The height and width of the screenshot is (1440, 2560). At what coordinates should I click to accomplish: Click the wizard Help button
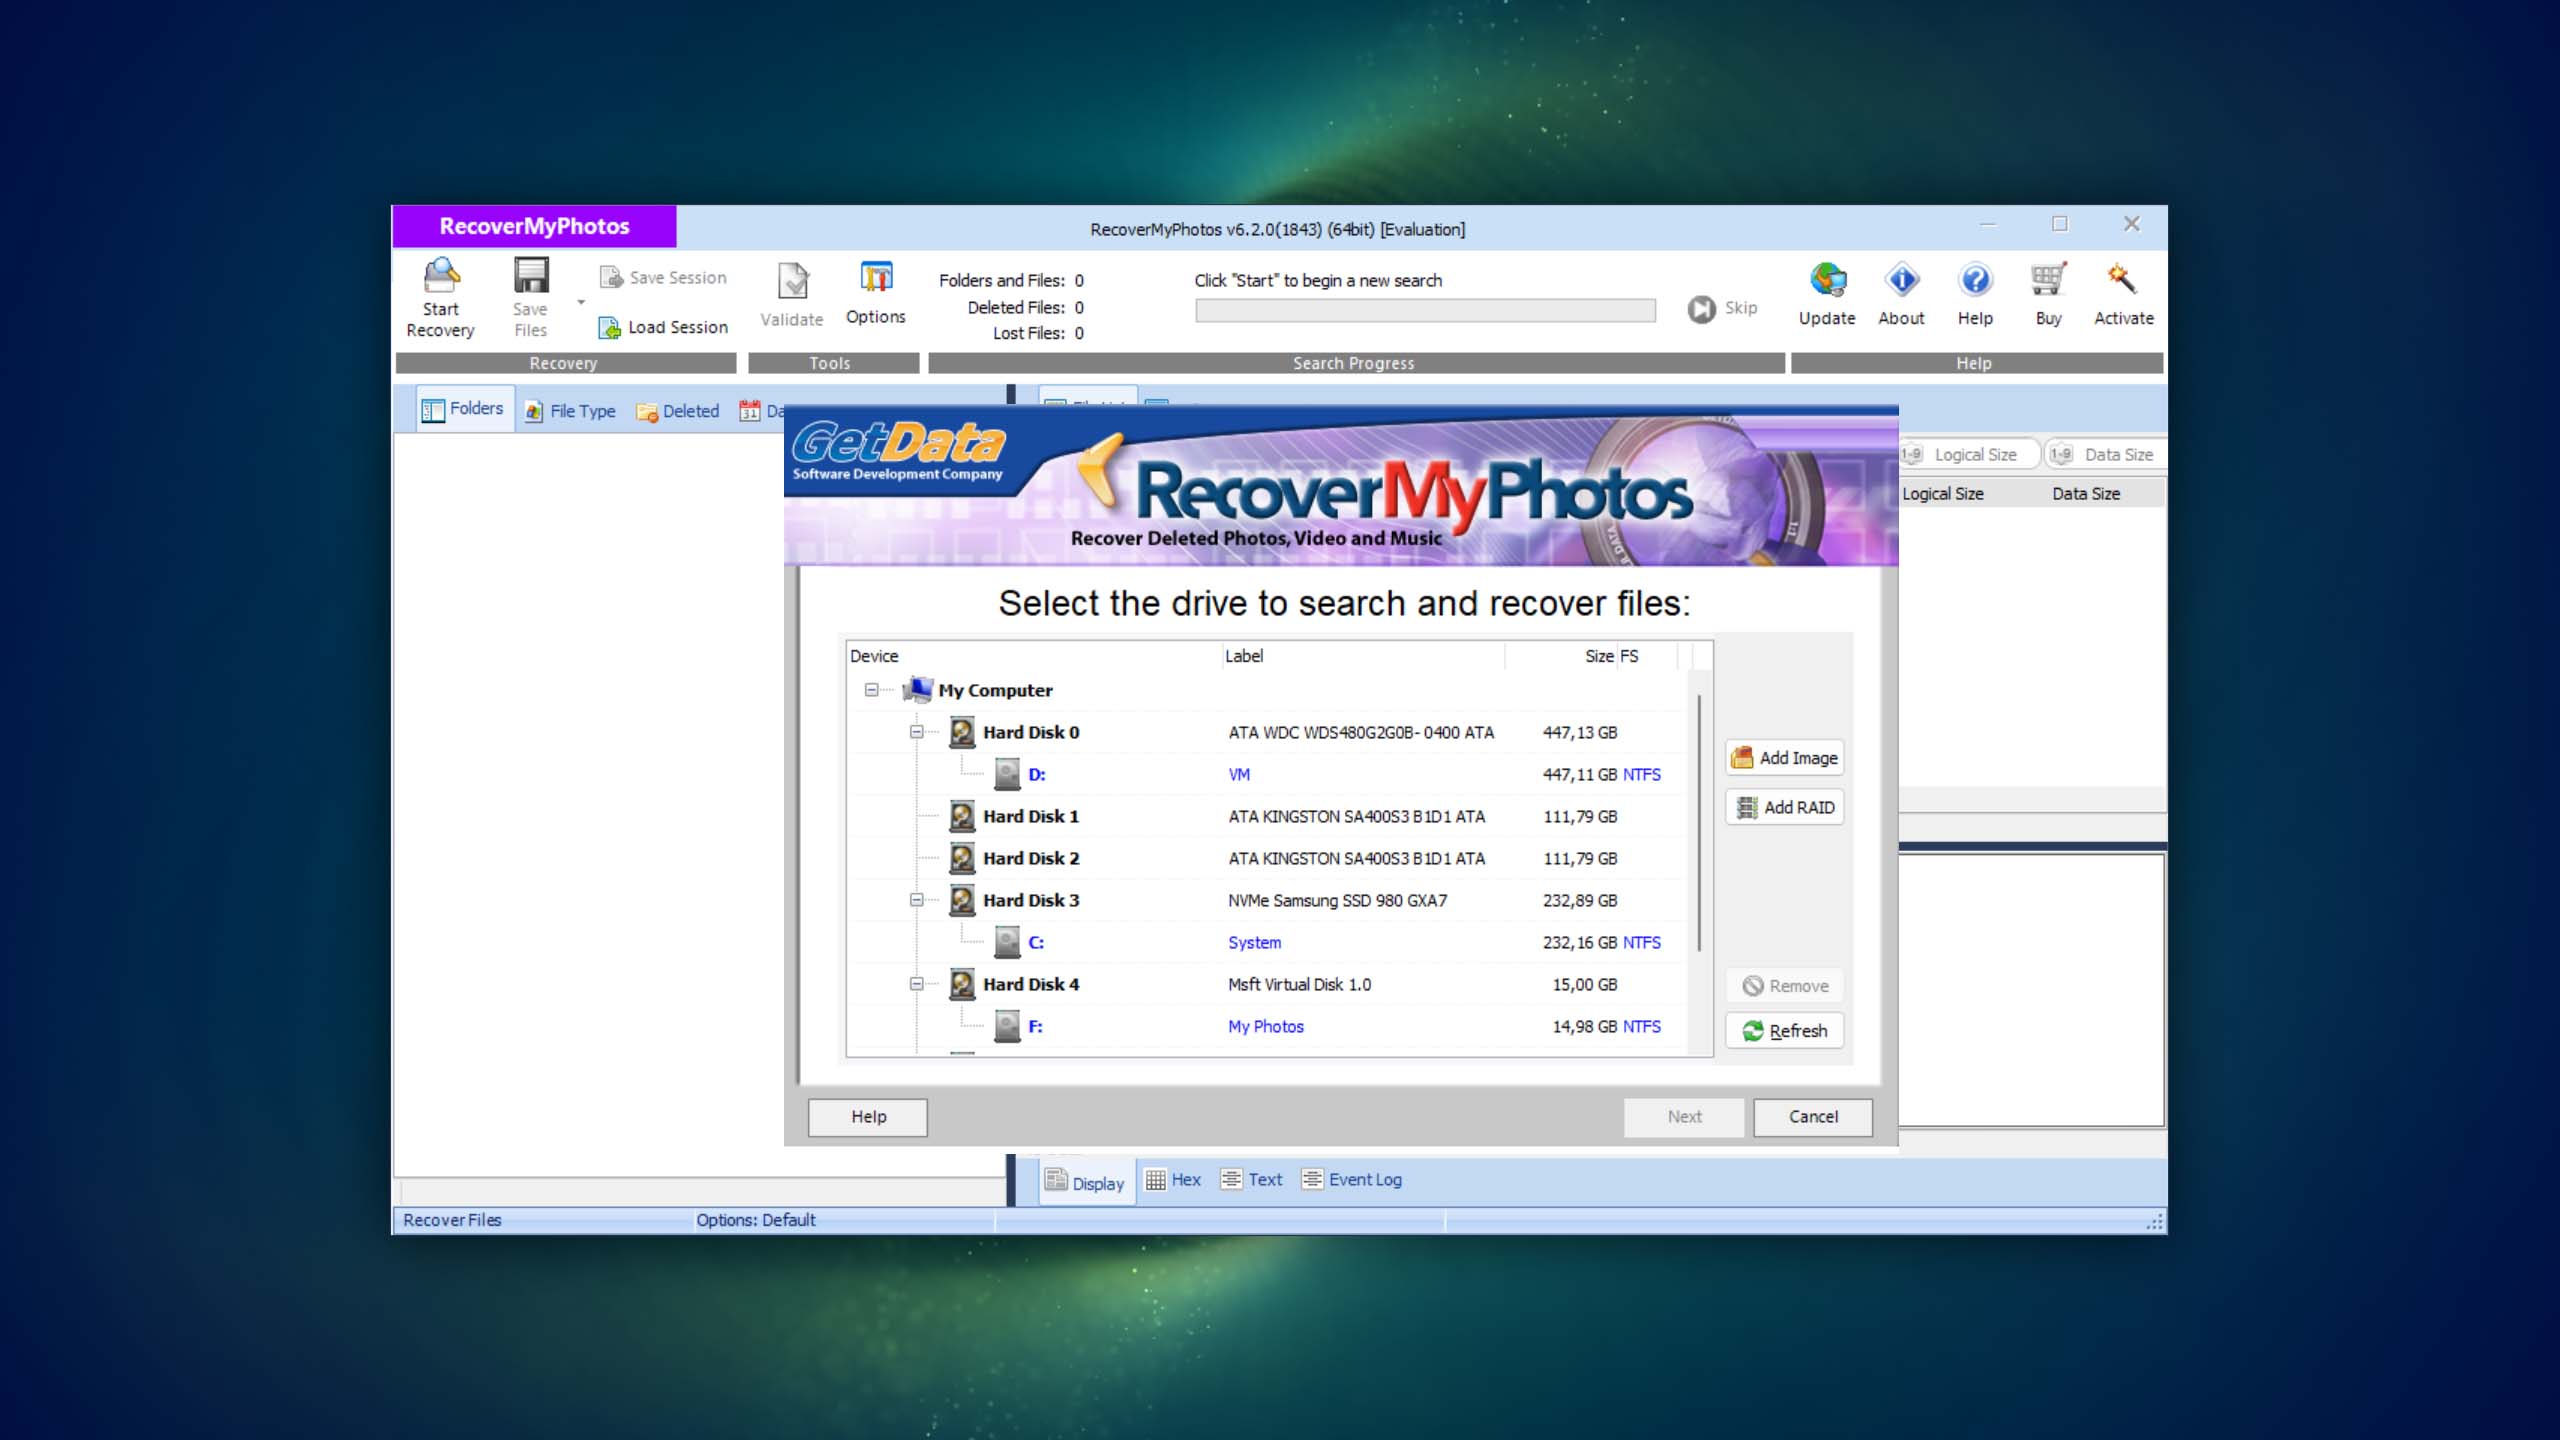[867, 1117]
